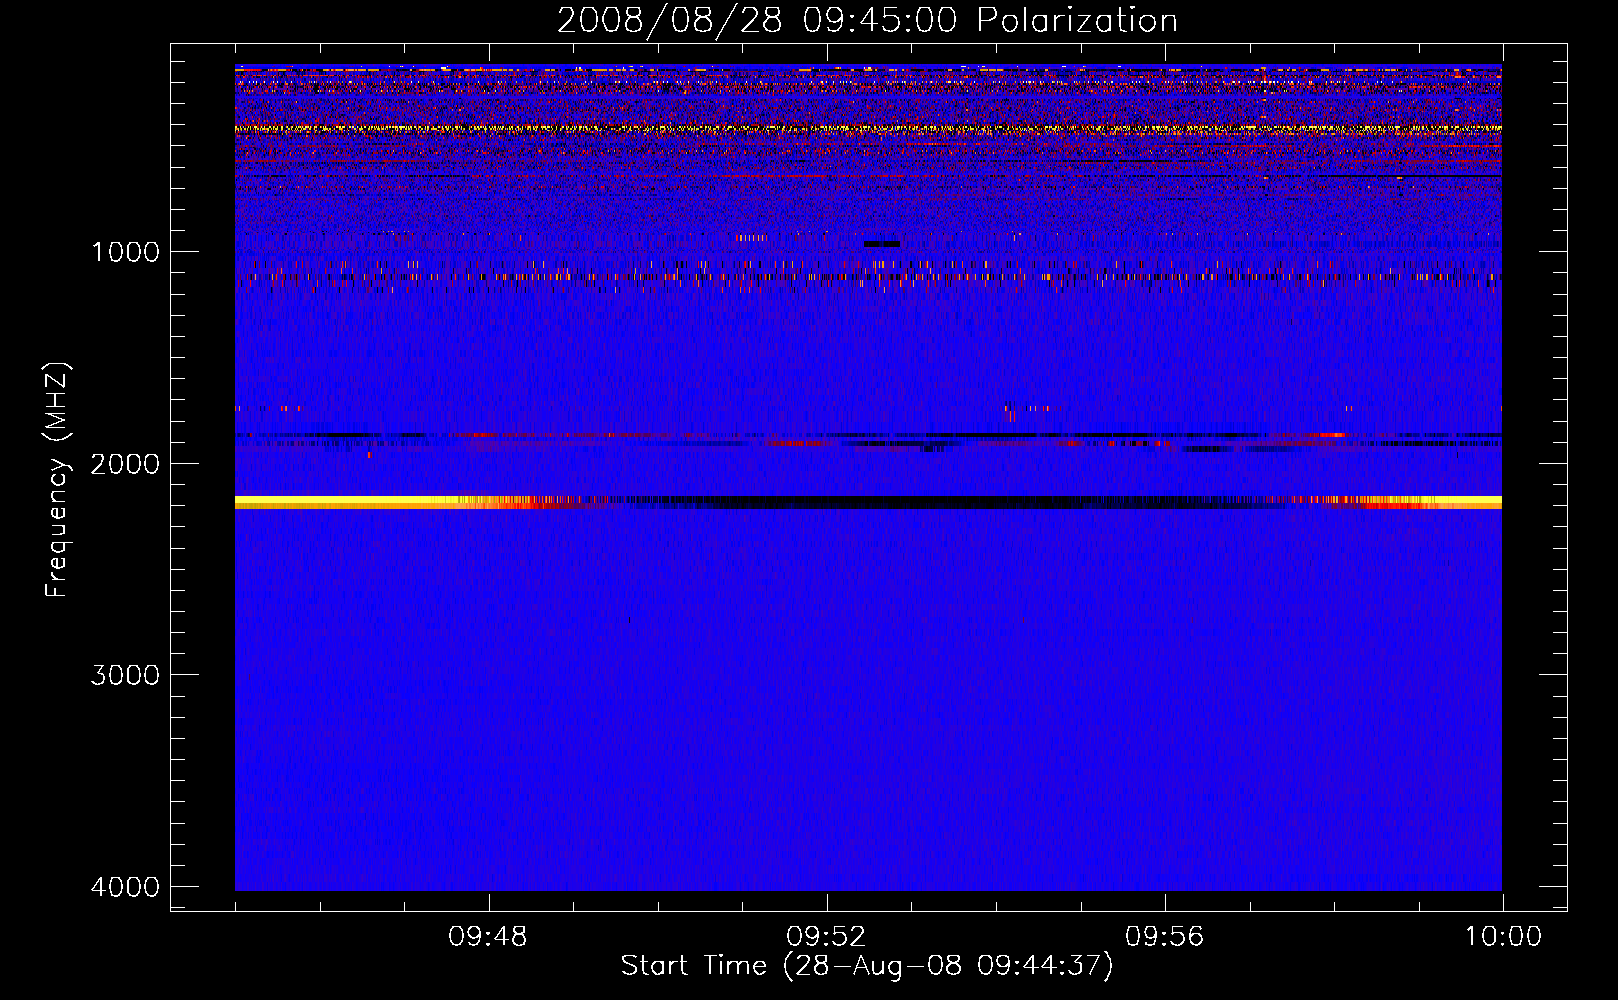Screen dimensions: 1618x1000
Task: Click the 2000 frequency tick label
Action: point(125,463)
